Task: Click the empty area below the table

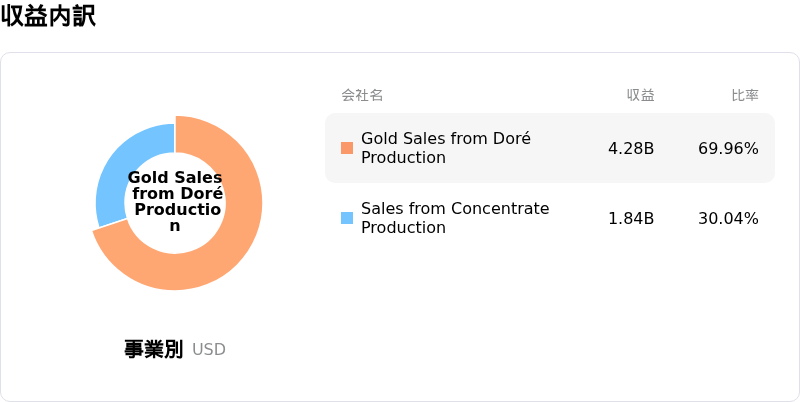Action: [x=550, y=321]
